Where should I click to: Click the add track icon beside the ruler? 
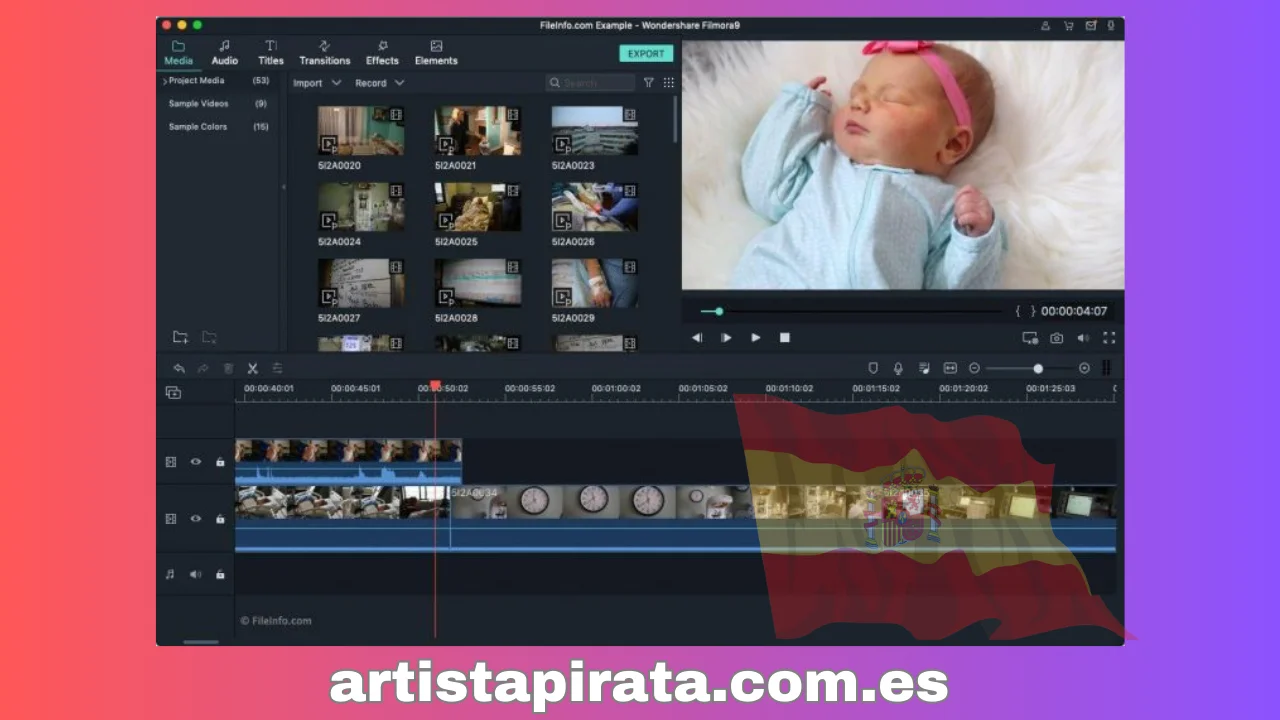click(x=173, y=392)
